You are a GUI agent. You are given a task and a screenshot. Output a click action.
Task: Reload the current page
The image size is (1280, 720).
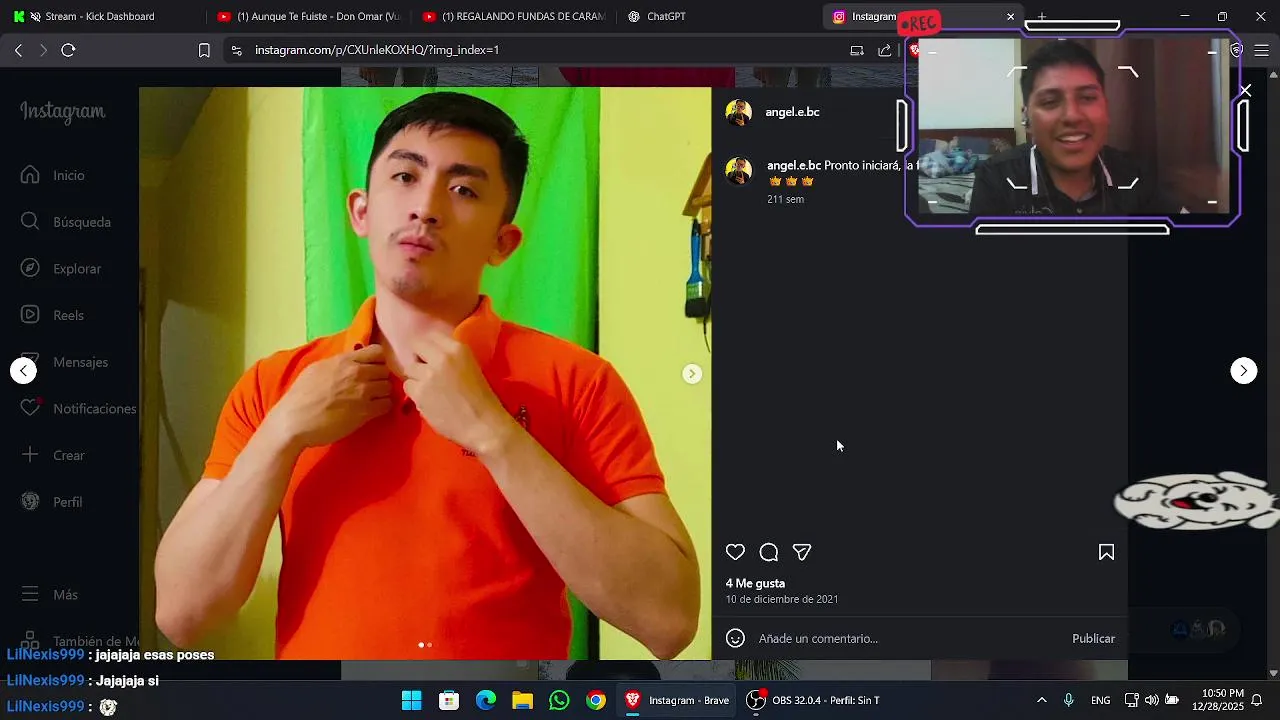coord(68,50)
